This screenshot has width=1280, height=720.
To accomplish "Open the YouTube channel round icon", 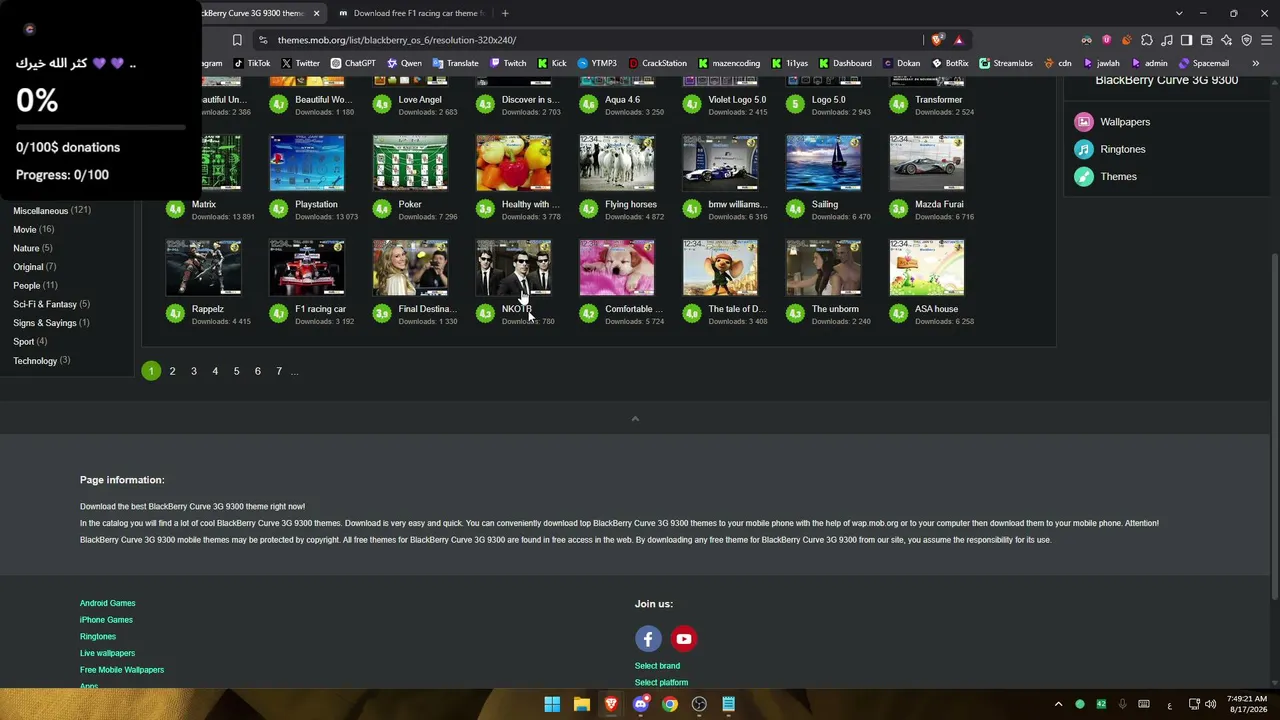I will coord(684,639).
